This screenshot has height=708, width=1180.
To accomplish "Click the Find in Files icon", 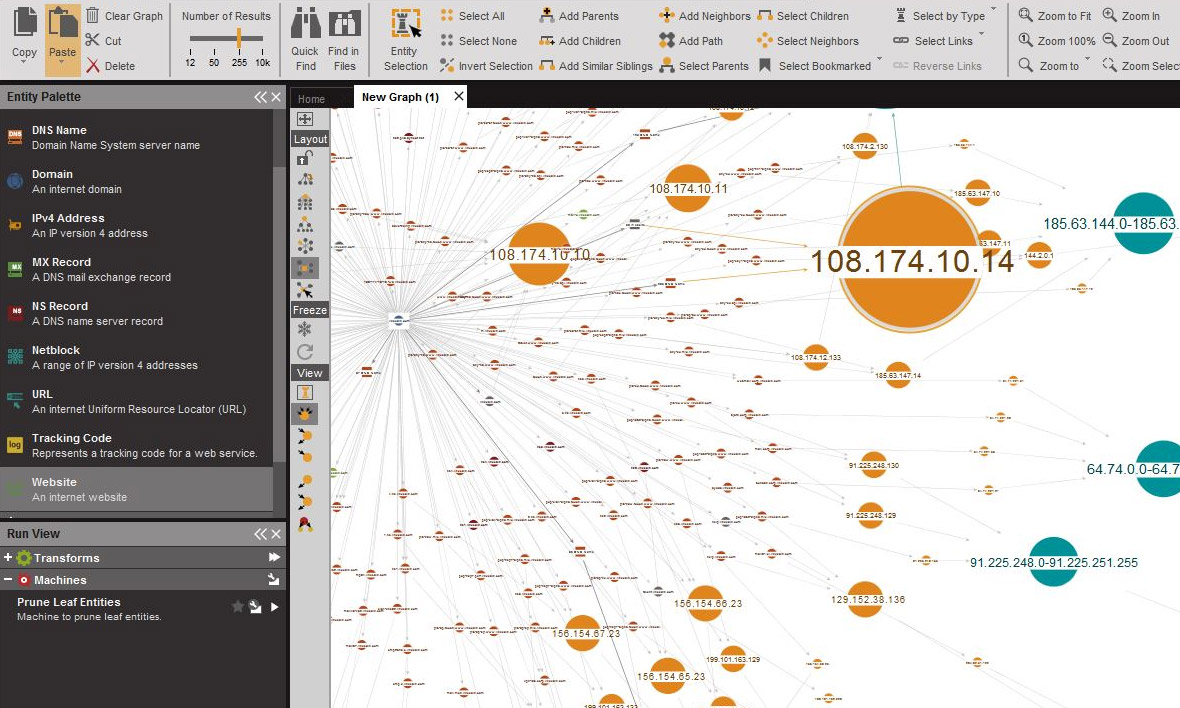I will point(344,24).
